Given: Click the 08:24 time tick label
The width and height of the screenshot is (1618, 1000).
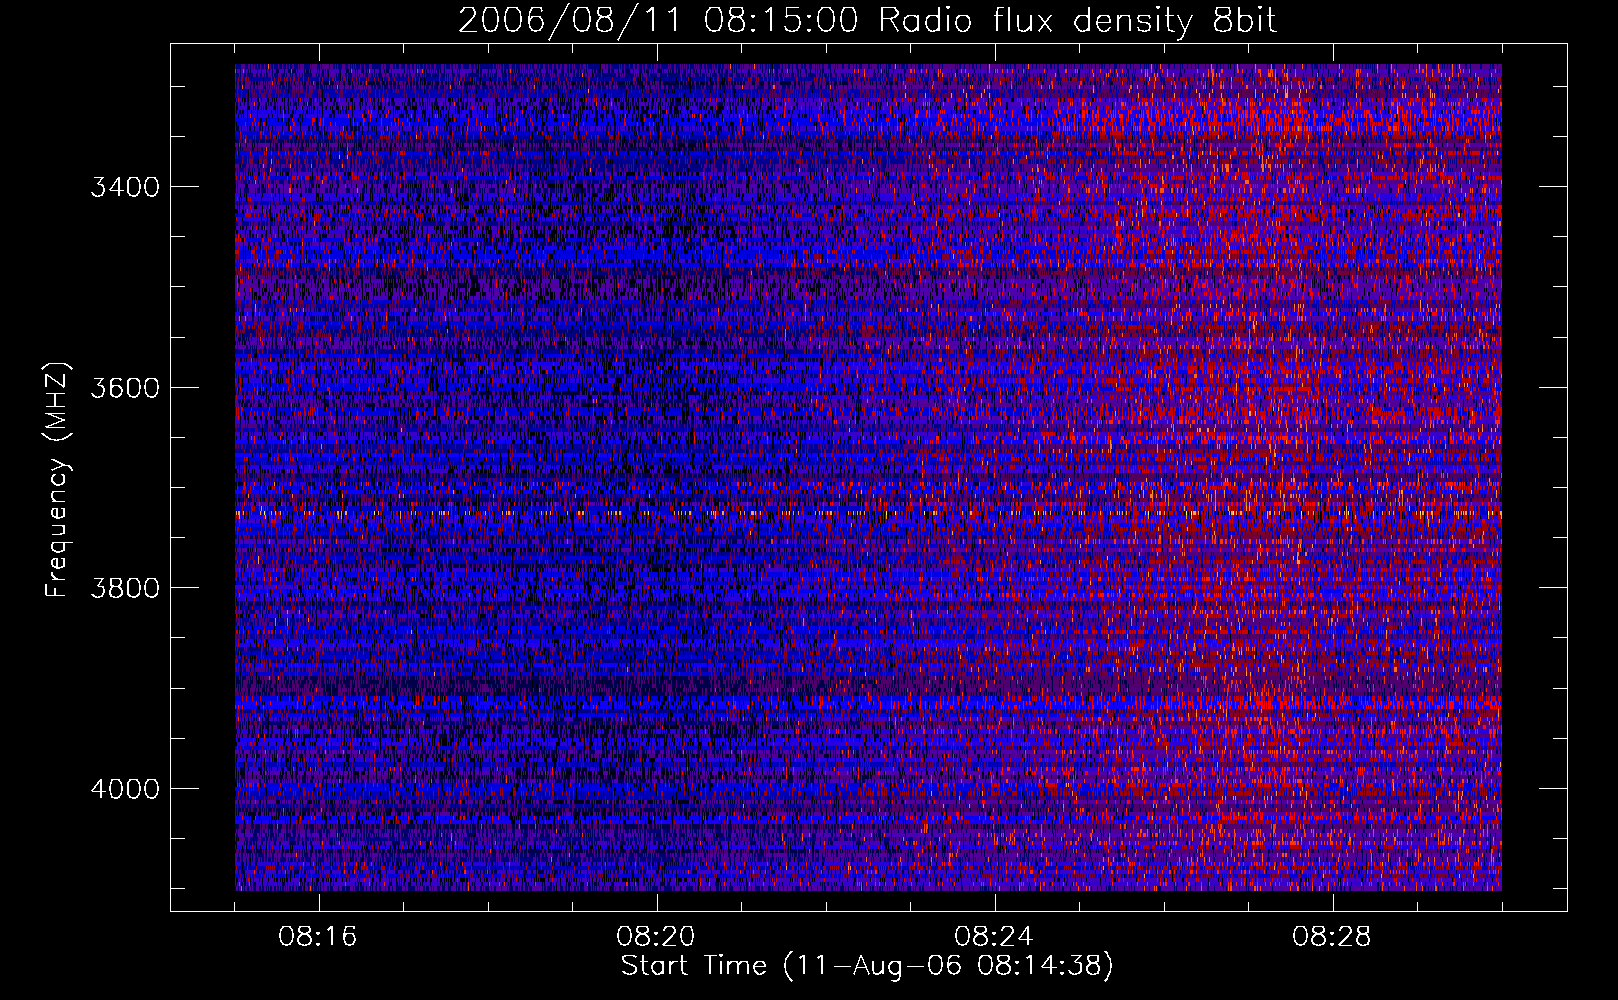Looking at the screenshot, I should click(994, 937).
